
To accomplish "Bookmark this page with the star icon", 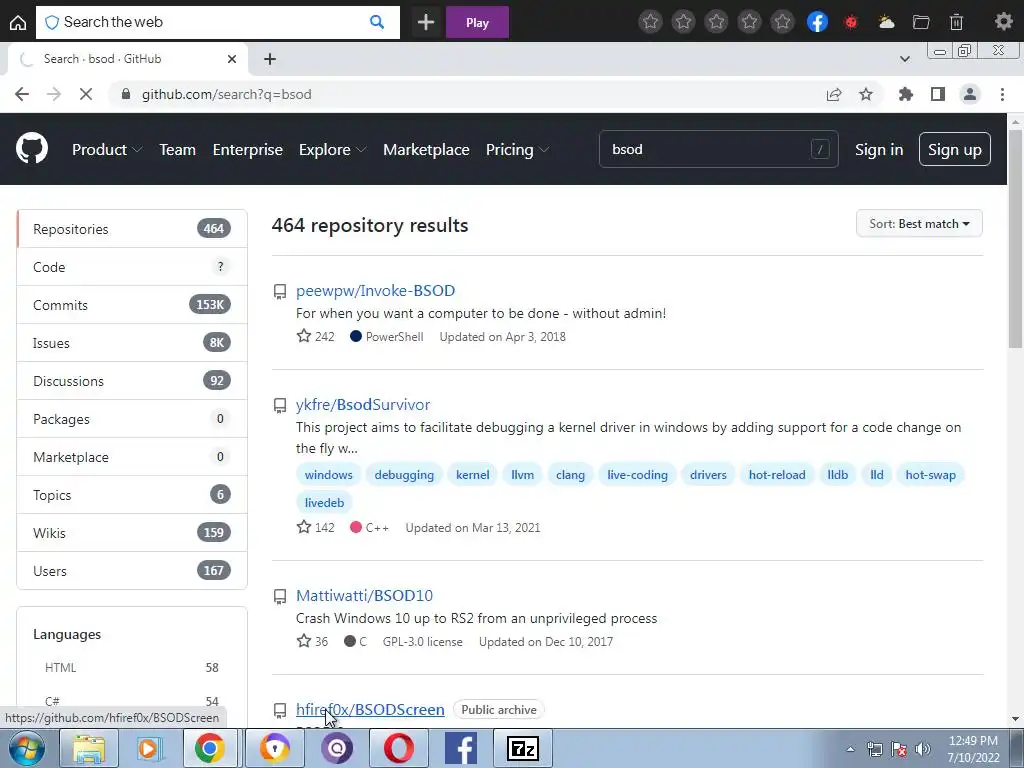I will [866, 94].
